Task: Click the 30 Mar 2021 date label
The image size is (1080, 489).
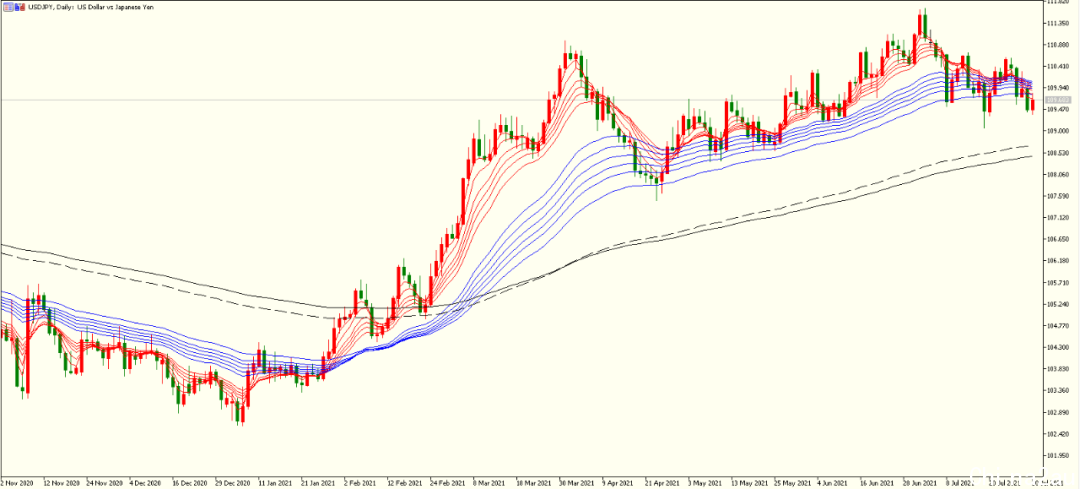Action: point(576,482)
